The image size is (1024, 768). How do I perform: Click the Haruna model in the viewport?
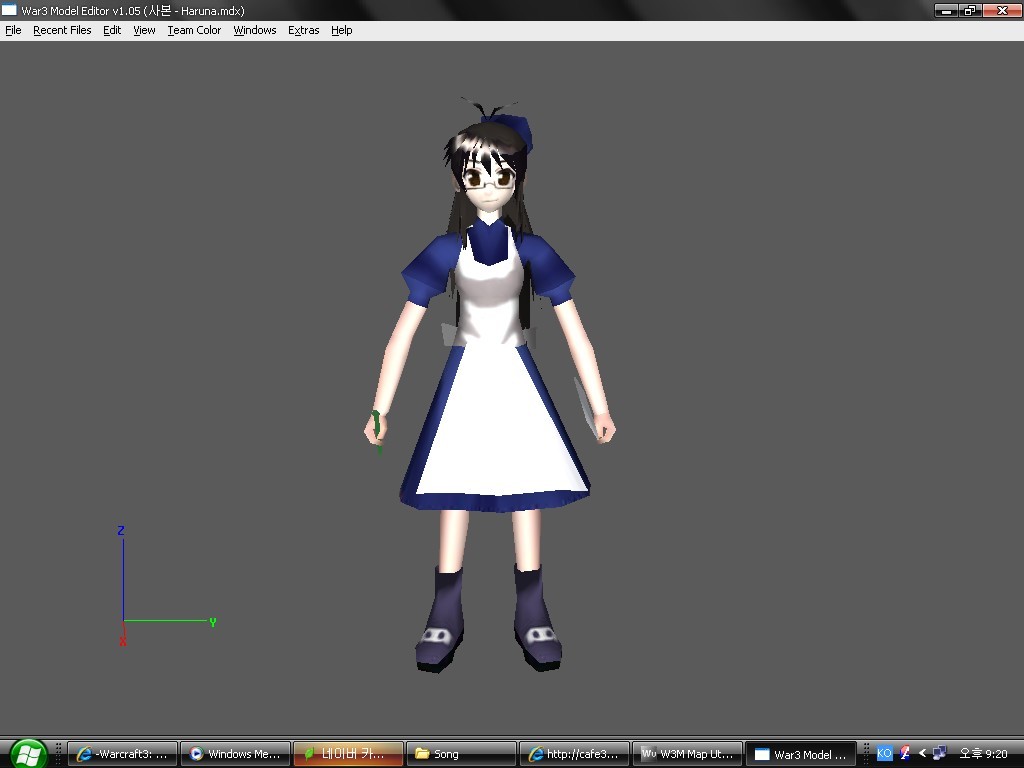(x=490, y=385)
